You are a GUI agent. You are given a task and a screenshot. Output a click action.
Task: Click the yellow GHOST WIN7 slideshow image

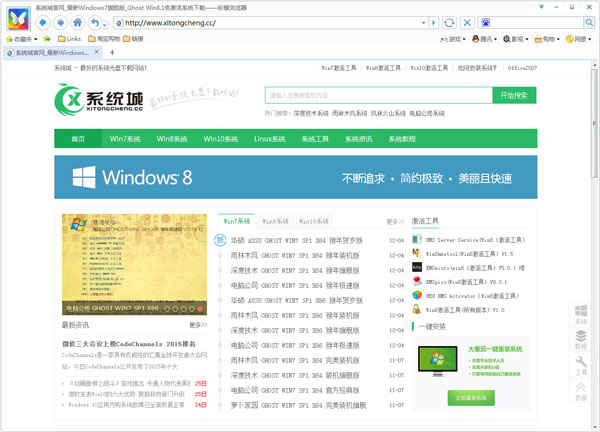[x=134, y=264]
